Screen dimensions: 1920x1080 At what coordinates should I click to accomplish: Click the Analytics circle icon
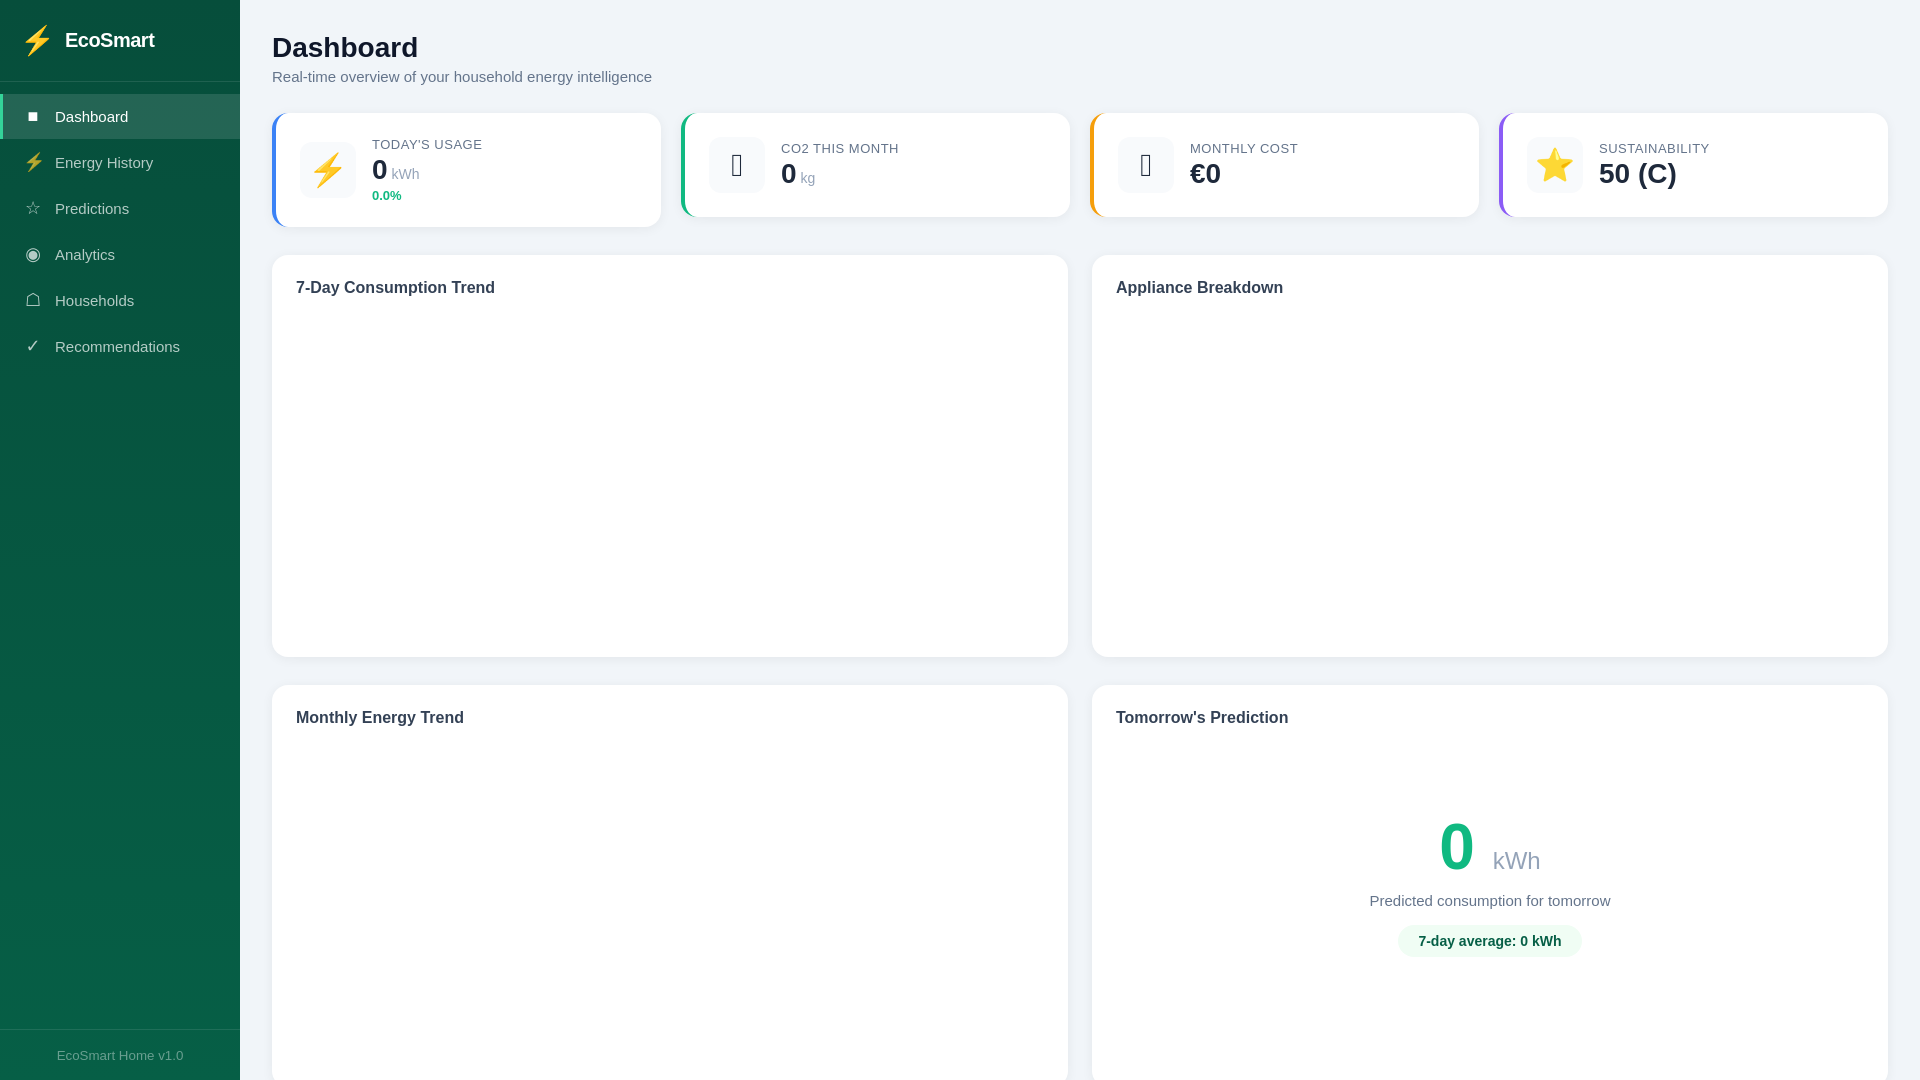tap(33, 254)
